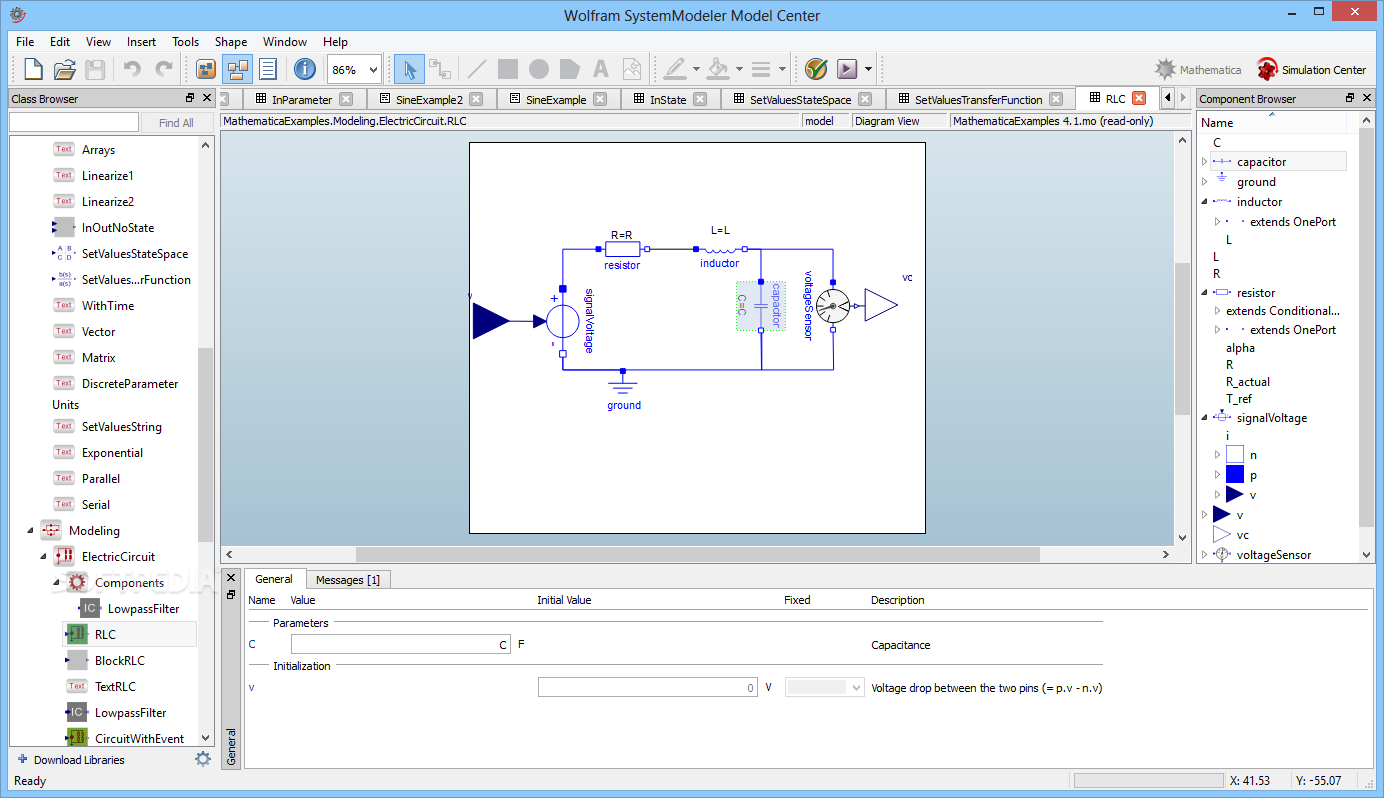Close the RLC tab
This screenshot has height=798, width=1384.
(1138, 98)
